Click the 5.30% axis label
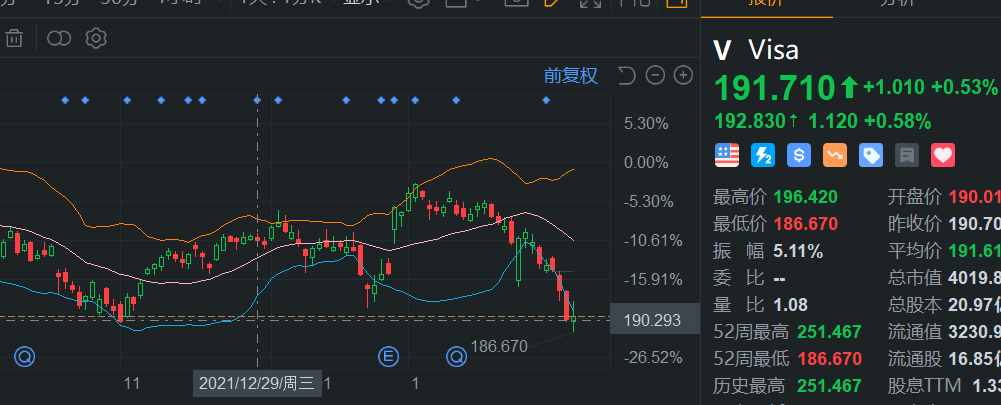The image size is (1001, 405). (646, 123)
